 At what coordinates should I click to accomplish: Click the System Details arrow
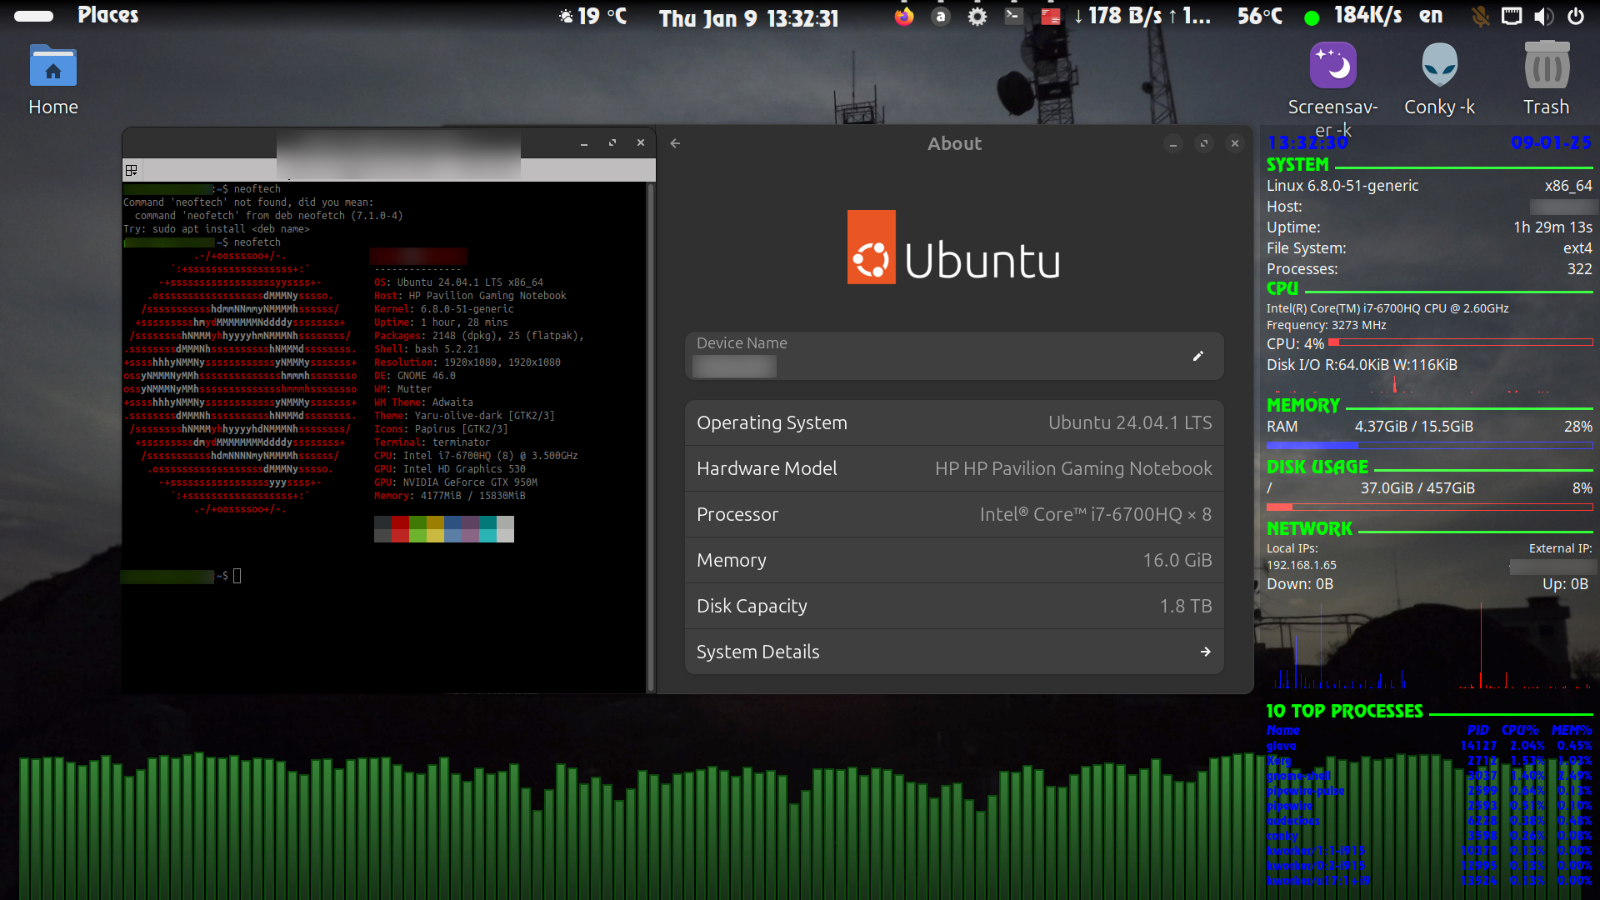pos(1205,652)
